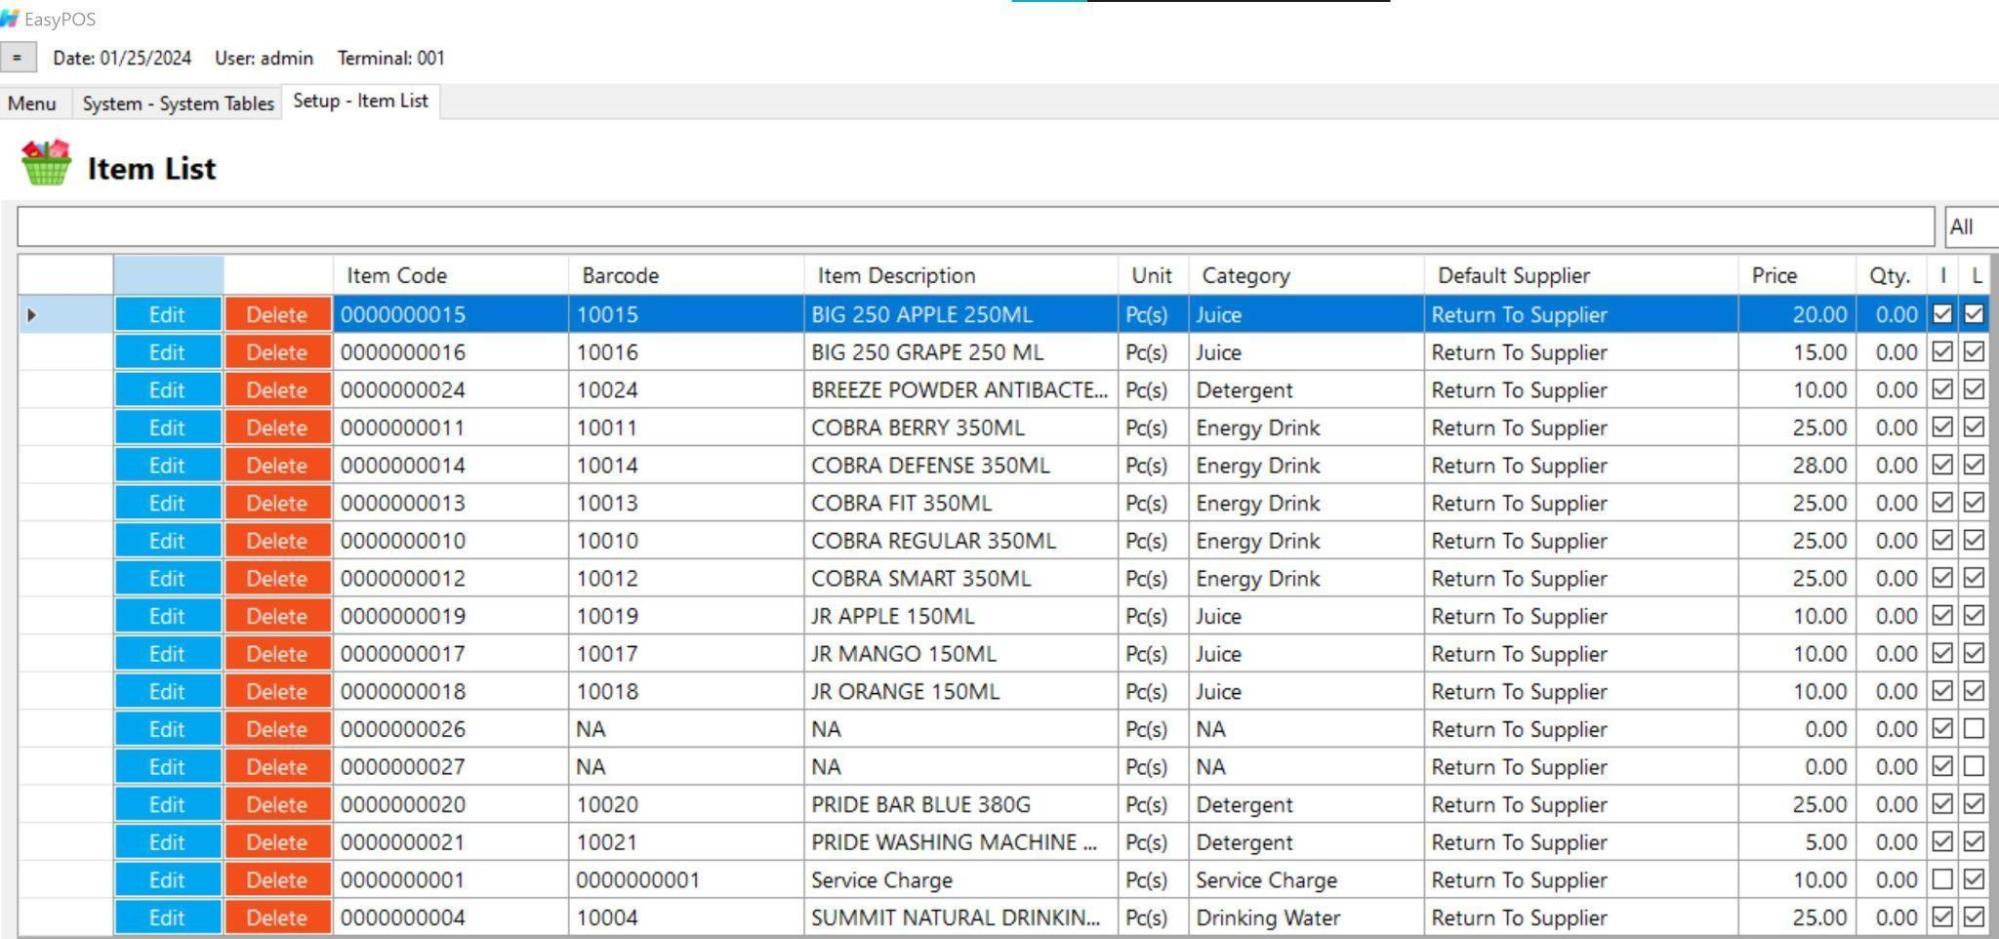The width and height of the screenshot is (1999, 939).
Task: Toggle I checkbox for COBRA FIT 350ML
Action: 1942,502
